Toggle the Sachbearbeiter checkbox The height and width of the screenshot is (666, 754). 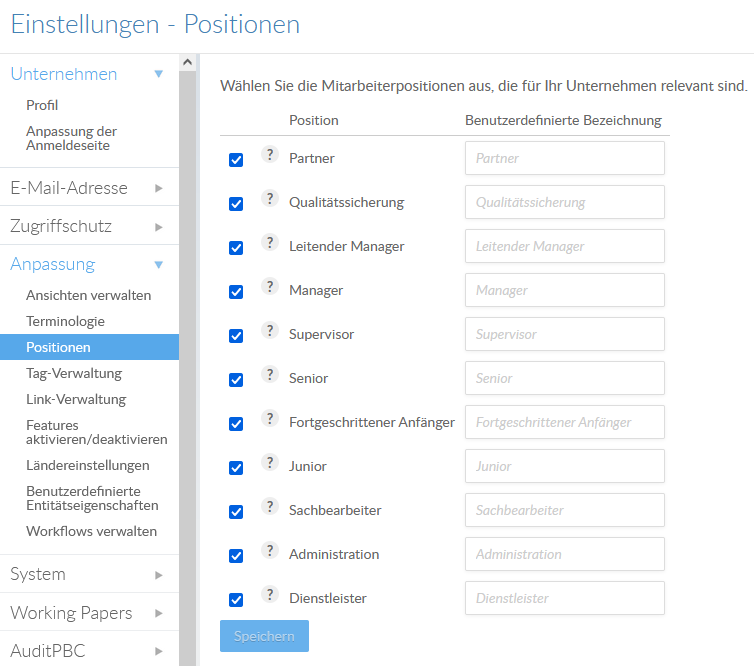click(x=236, y=512)
